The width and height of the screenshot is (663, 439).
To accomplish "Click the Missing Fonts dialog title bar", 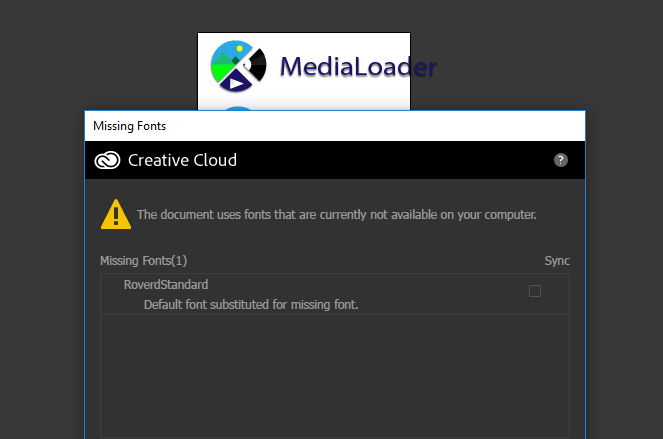I will 335,126.
